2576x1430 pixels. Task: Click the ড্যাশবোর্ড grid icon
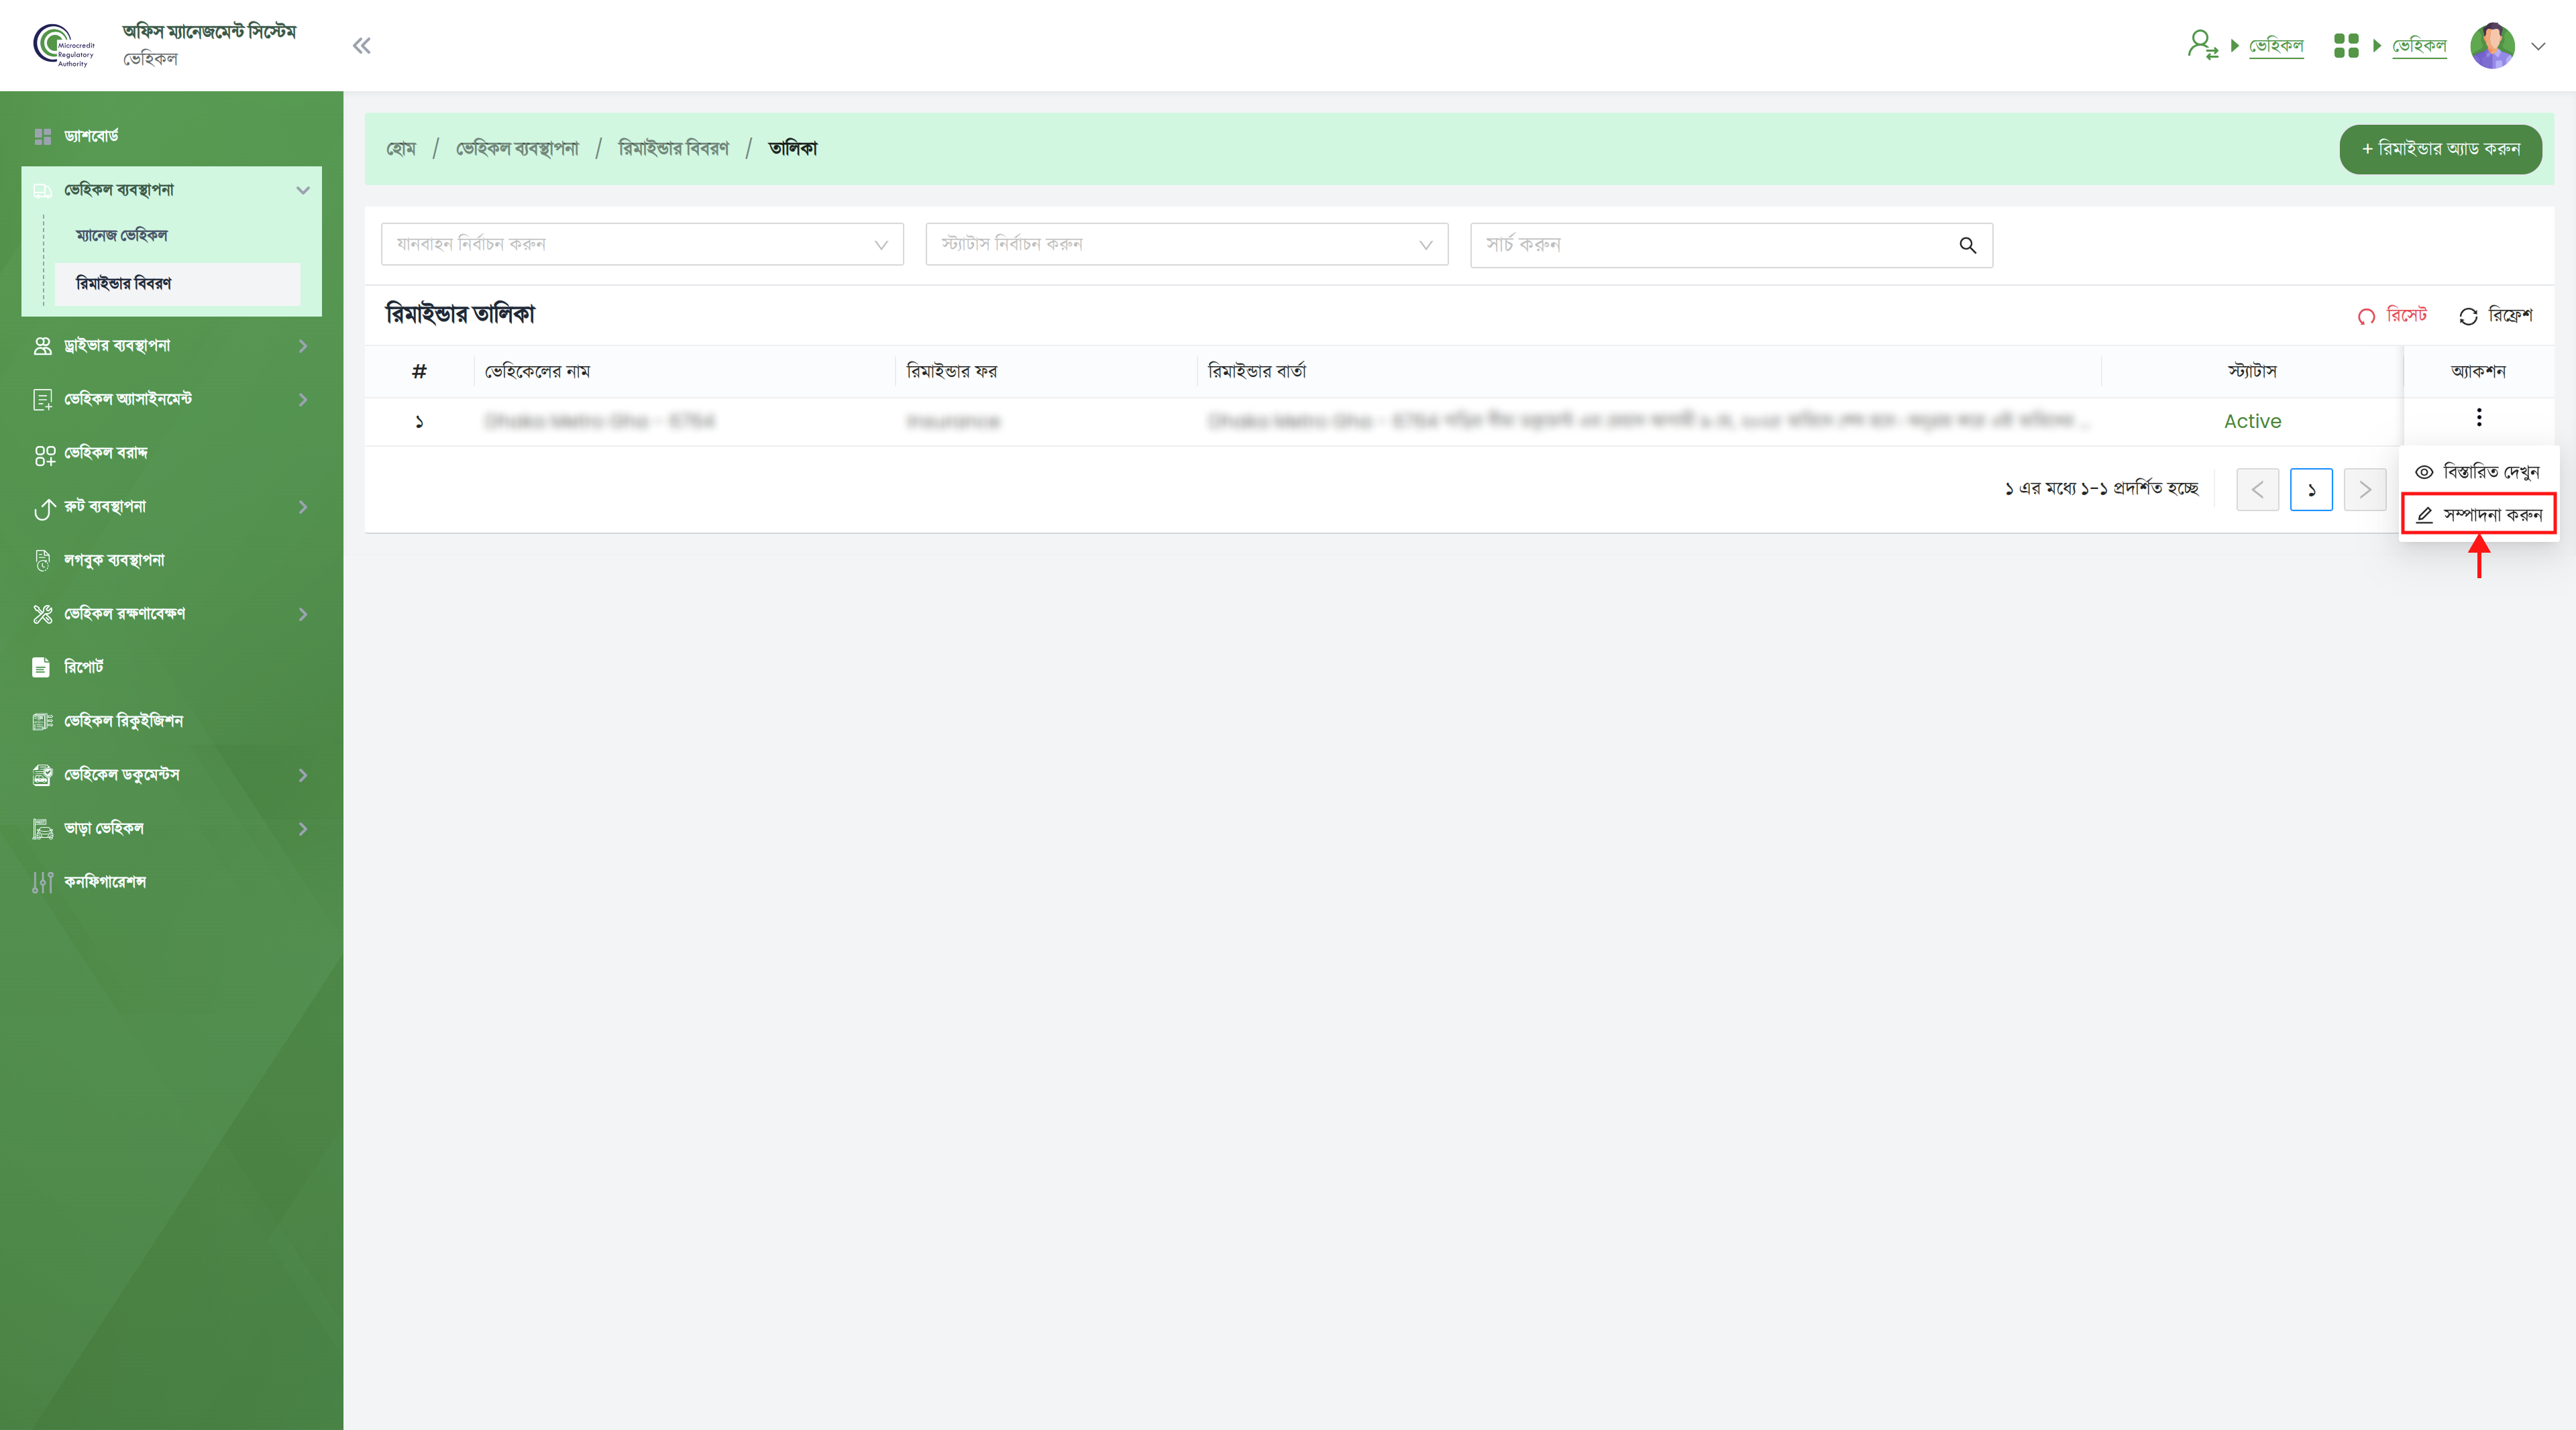42,136
